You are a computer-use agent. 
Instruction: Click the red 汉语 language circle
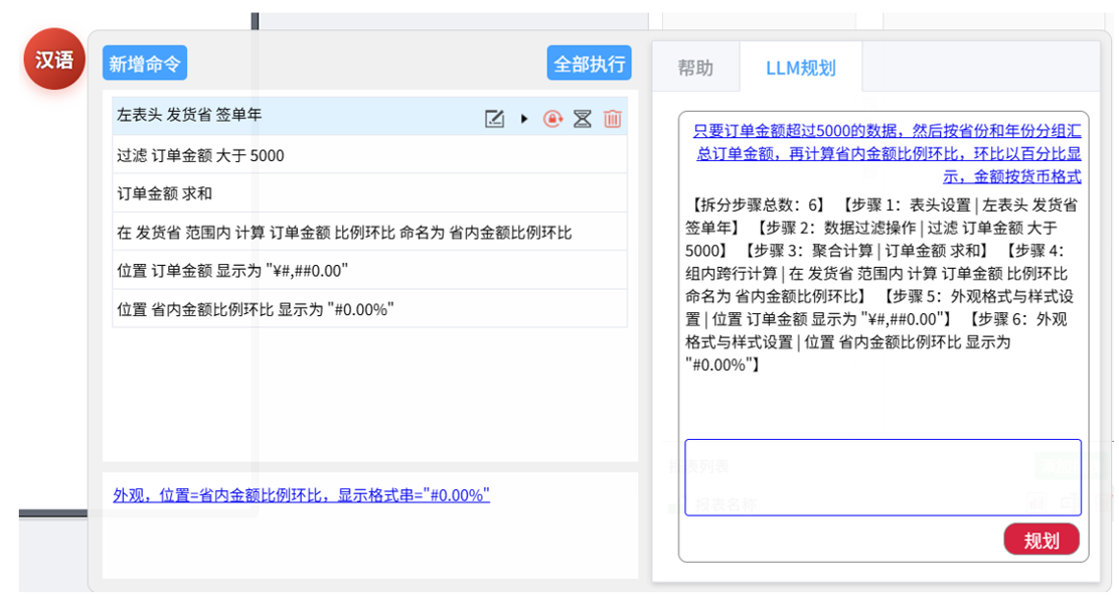pos(54,59)
